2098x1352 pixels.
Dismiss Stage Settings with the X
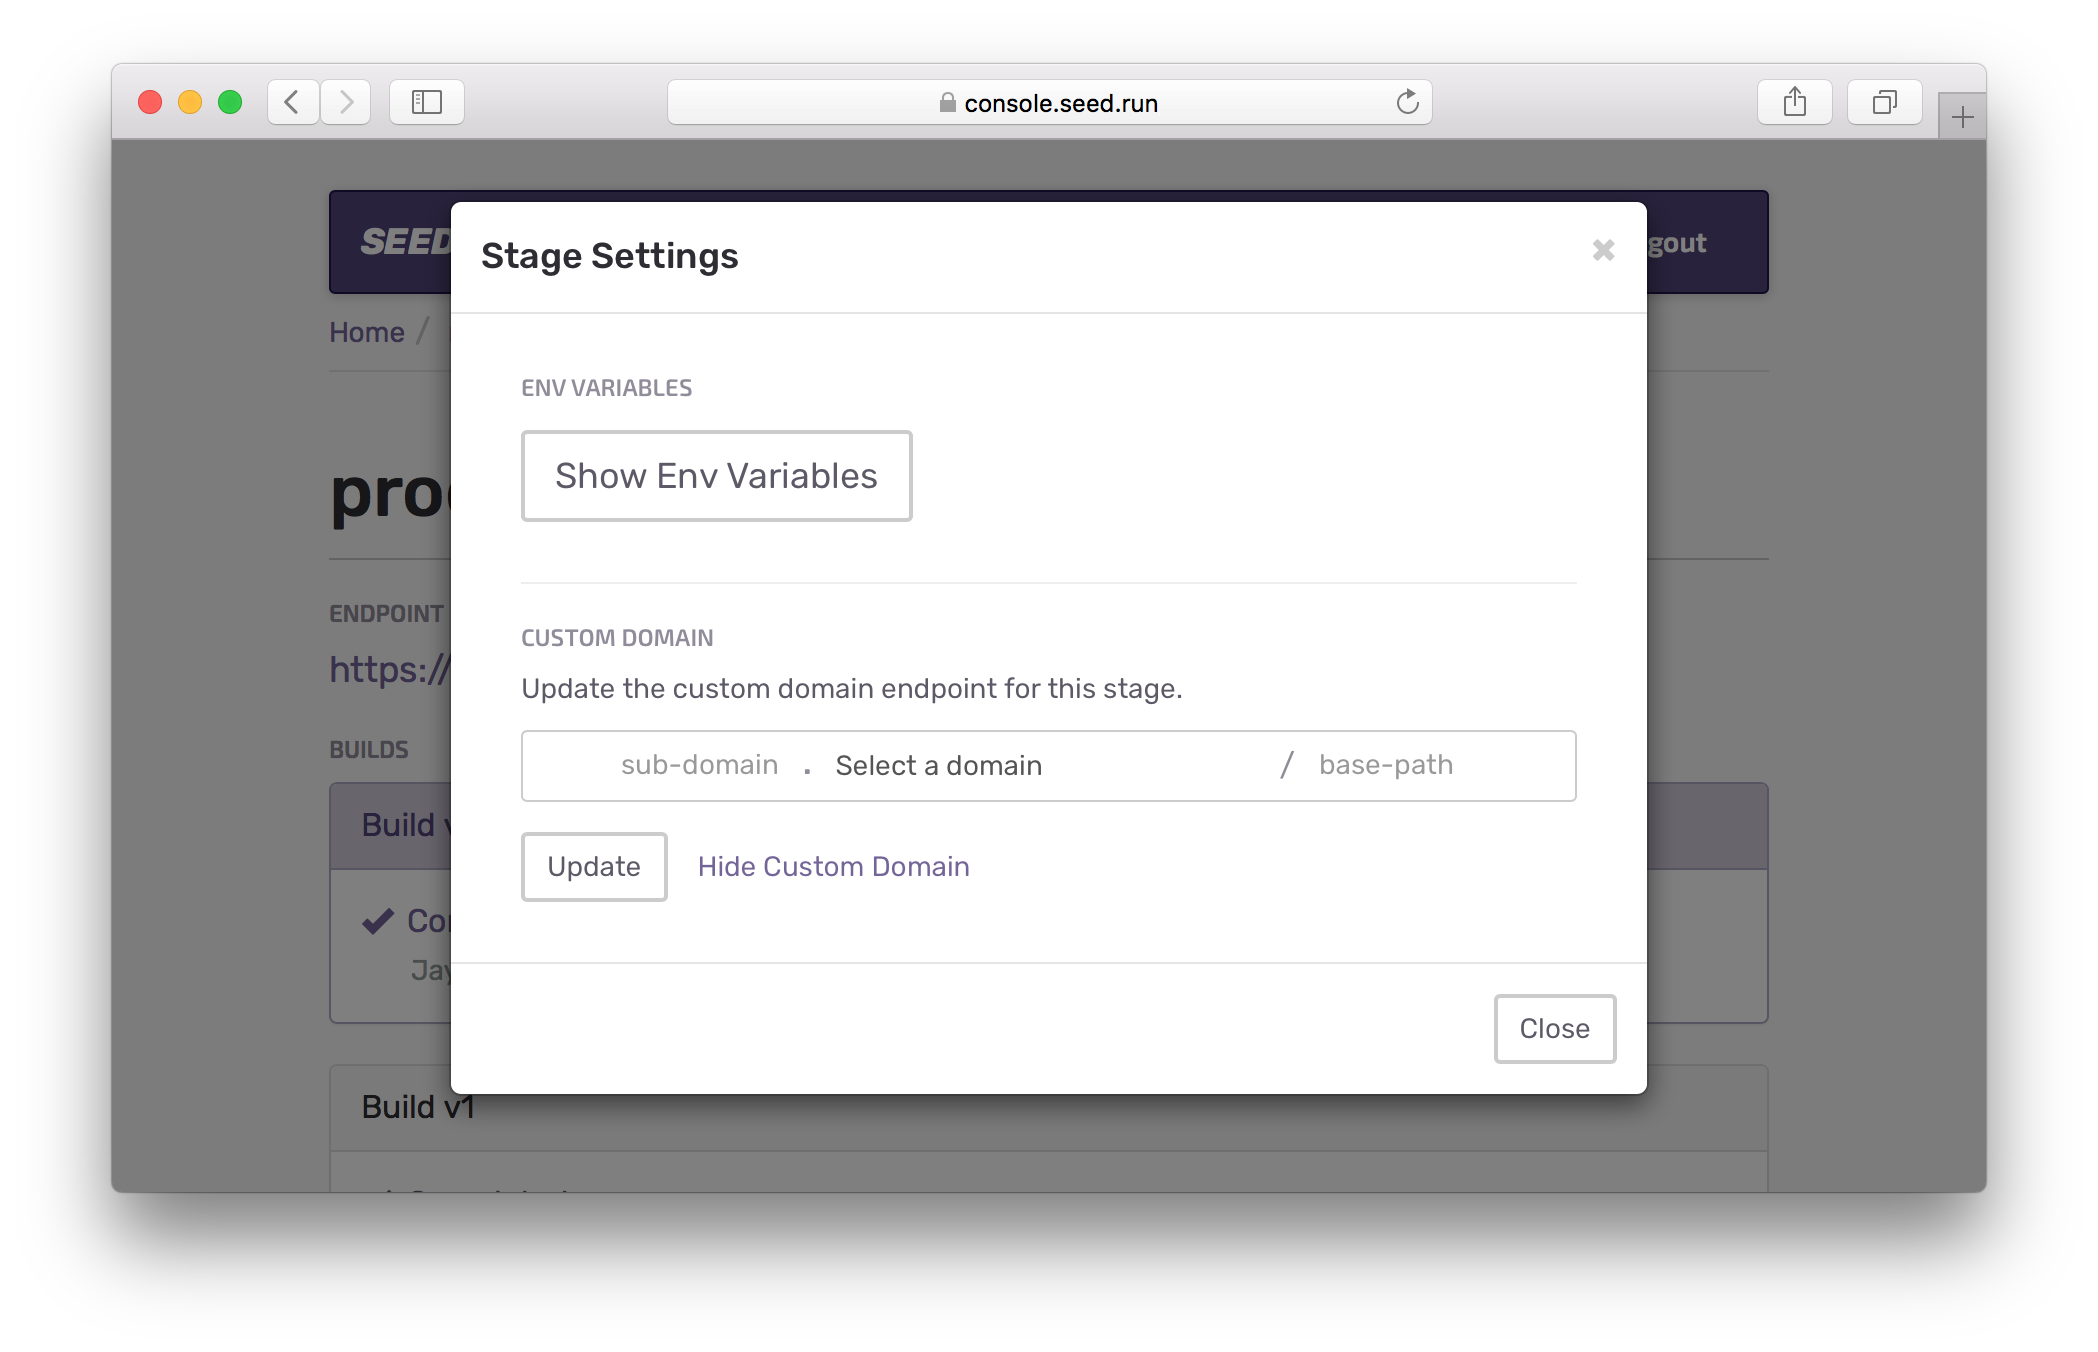(x=1603, y=250)
